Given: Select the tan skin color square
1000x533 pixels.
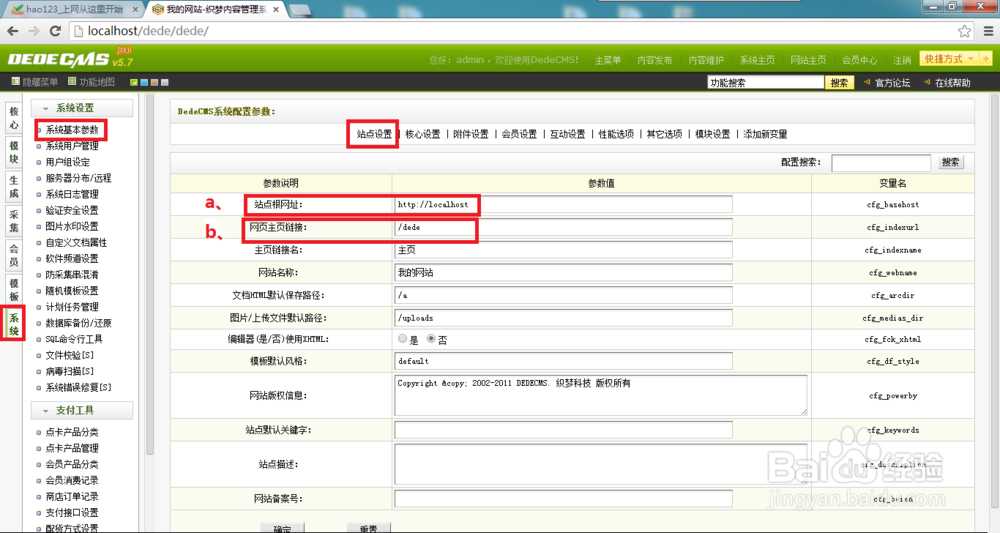Looking at the screenshot, I should (154, 82).
